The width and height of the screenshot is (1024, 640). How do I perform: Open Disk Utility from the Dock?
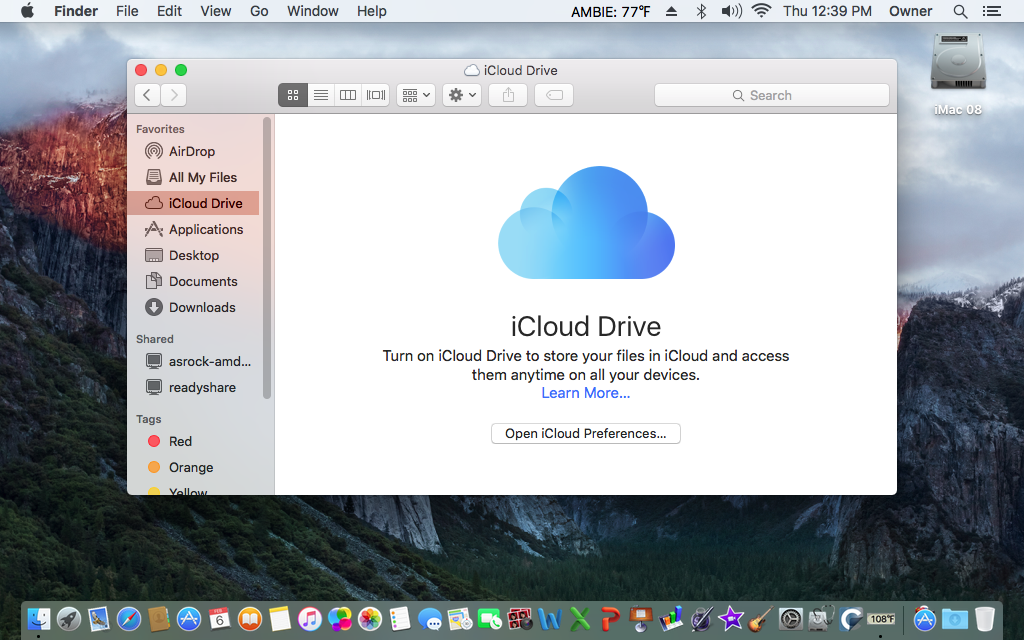pyautogui.click(x=821, y=618)
